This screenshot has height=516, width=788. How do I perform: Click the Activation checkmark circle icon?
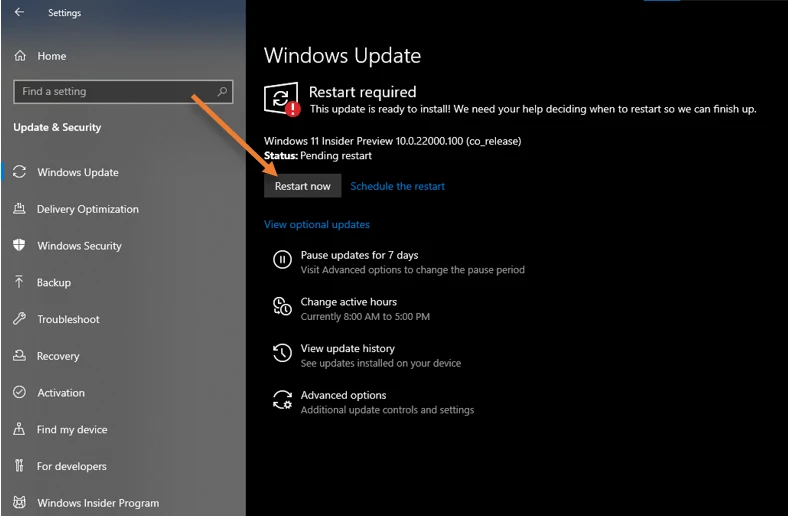coord(19,392)
